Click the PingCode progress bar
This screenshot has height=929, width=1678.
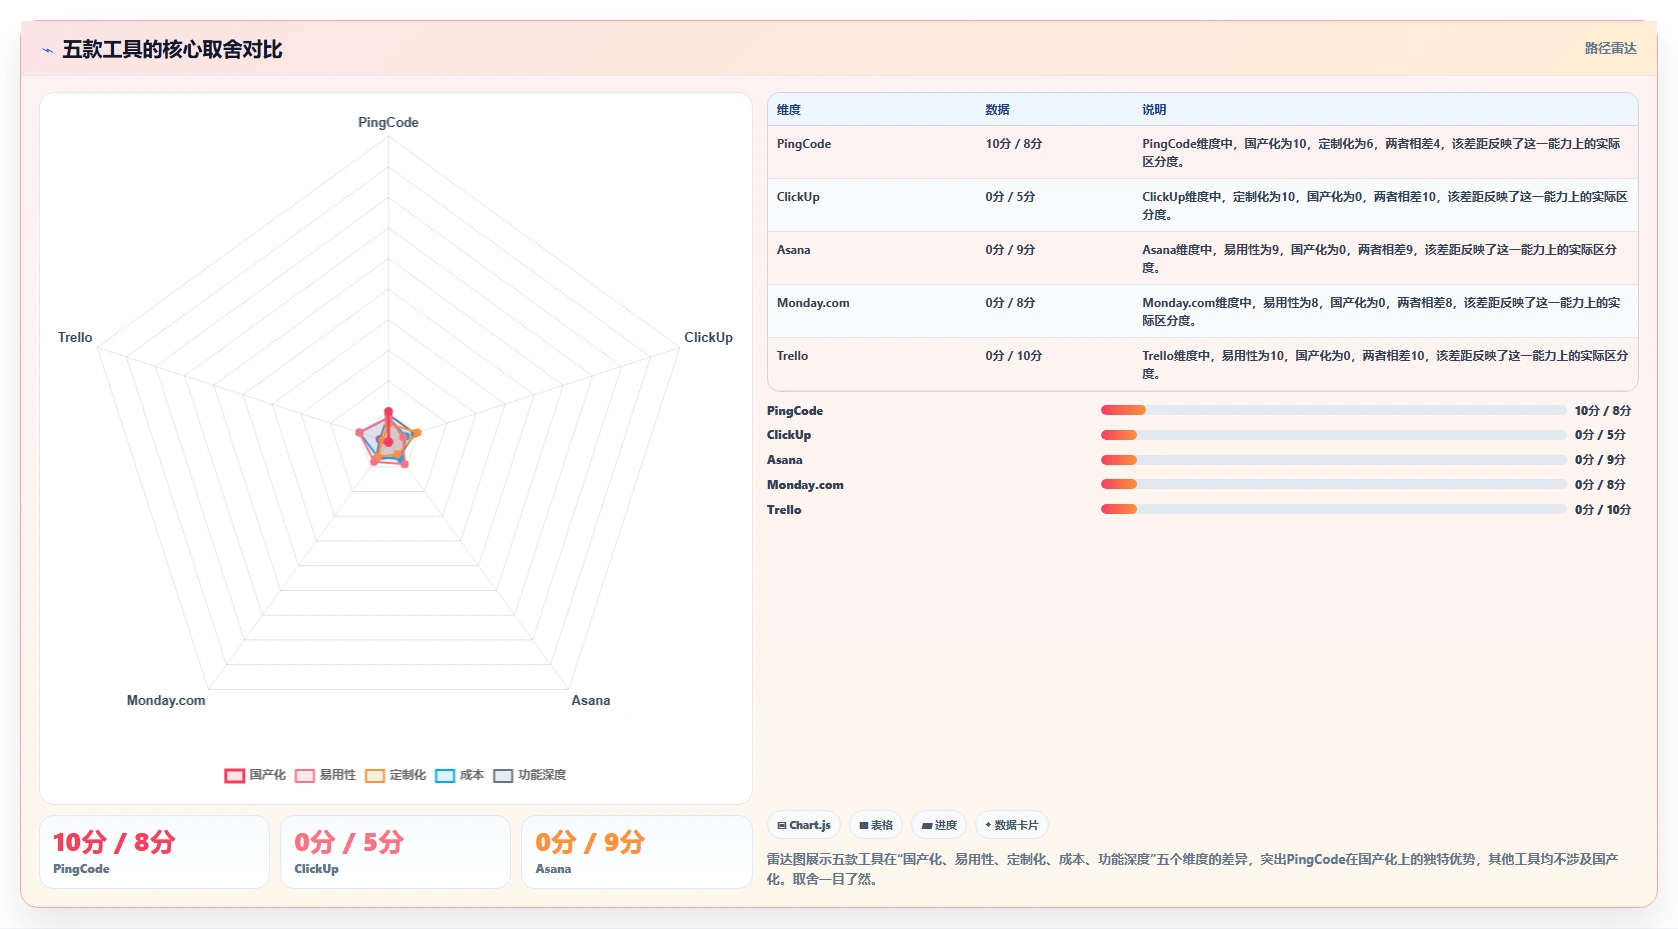pos(1333,410)
